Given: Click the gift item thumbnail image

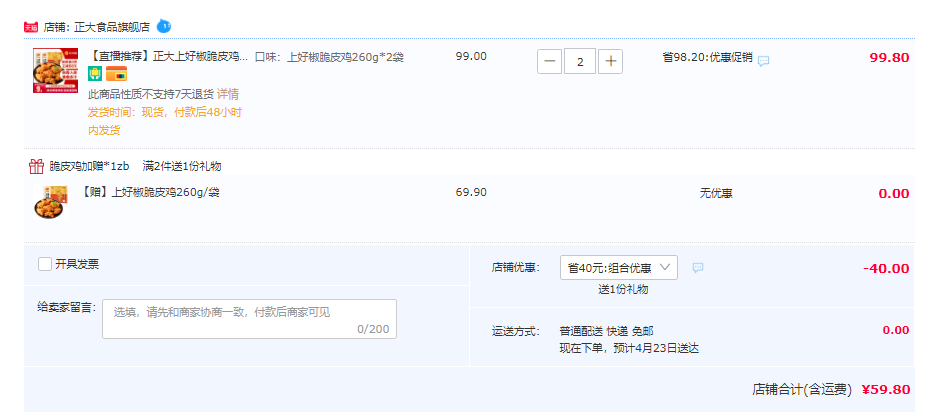Looking at the screenshot, I should (x=51, y=202).
